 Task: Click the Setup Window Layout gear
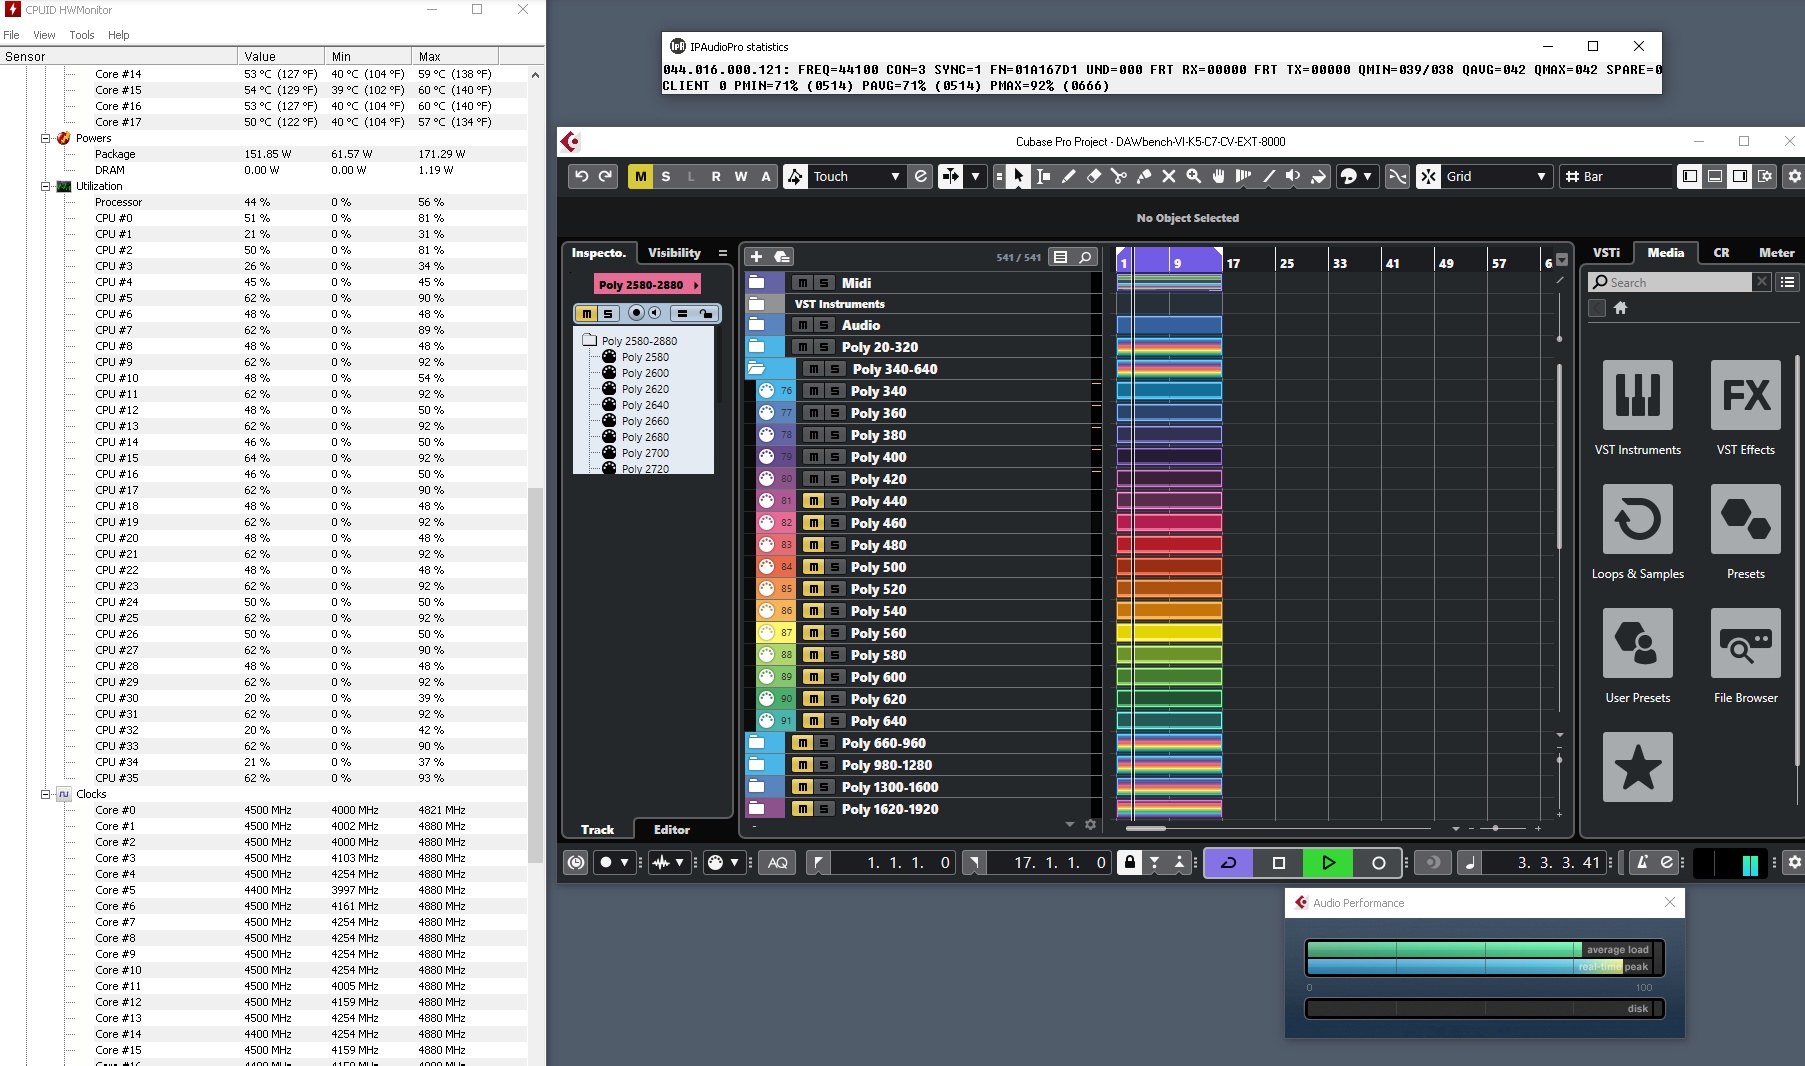[x=1765, y=176]
